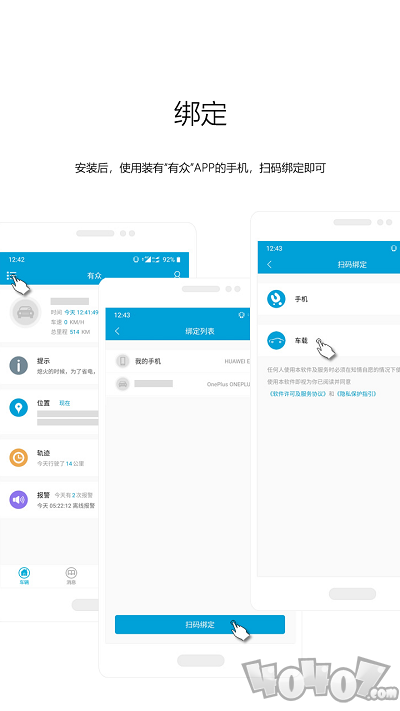Select the car icon in the 绑定列表 row

[122, 384]
